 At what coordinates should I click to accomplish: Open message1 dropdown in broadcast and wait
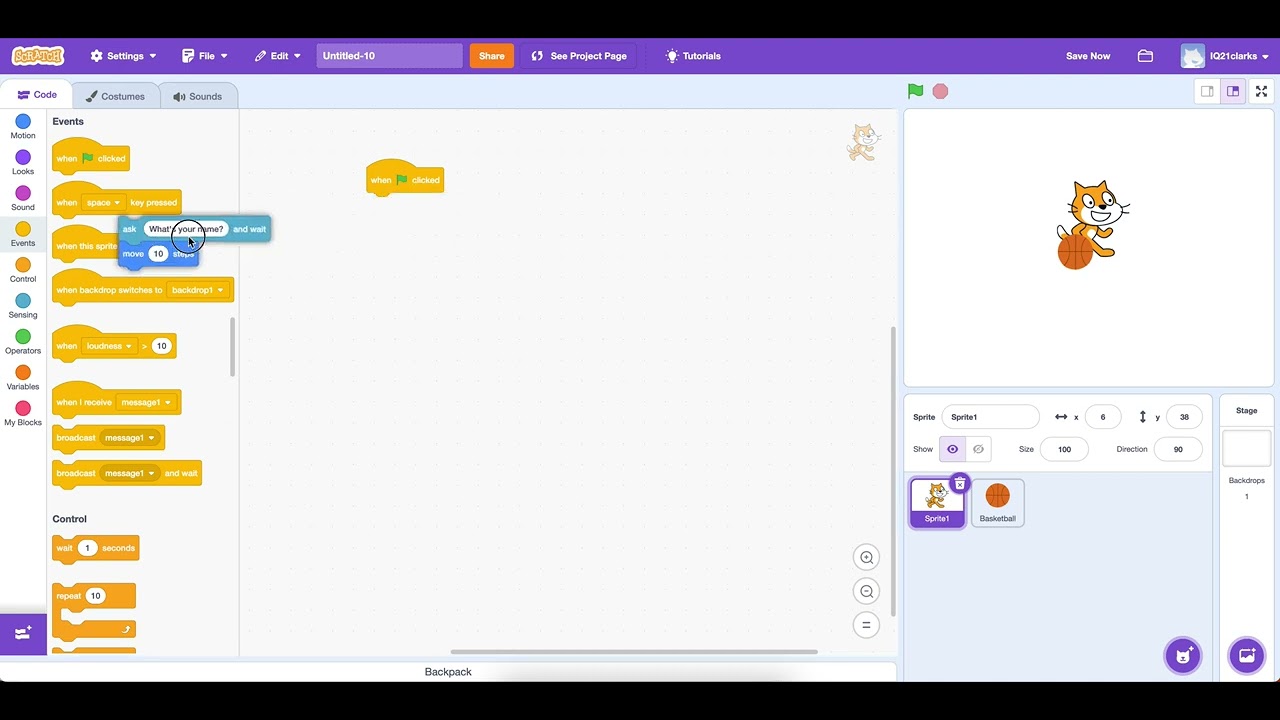(x=130, y=473)
